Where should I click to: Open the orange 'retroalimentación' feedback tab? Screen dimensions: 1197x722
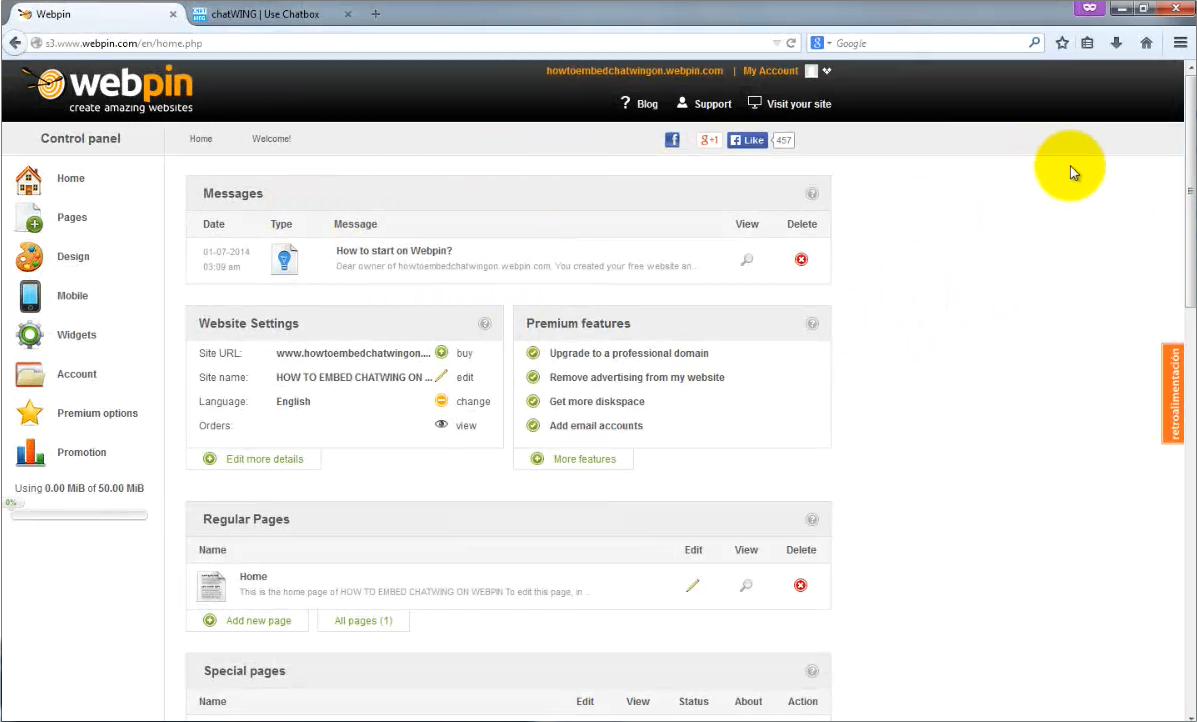[x=1173, y=393]
